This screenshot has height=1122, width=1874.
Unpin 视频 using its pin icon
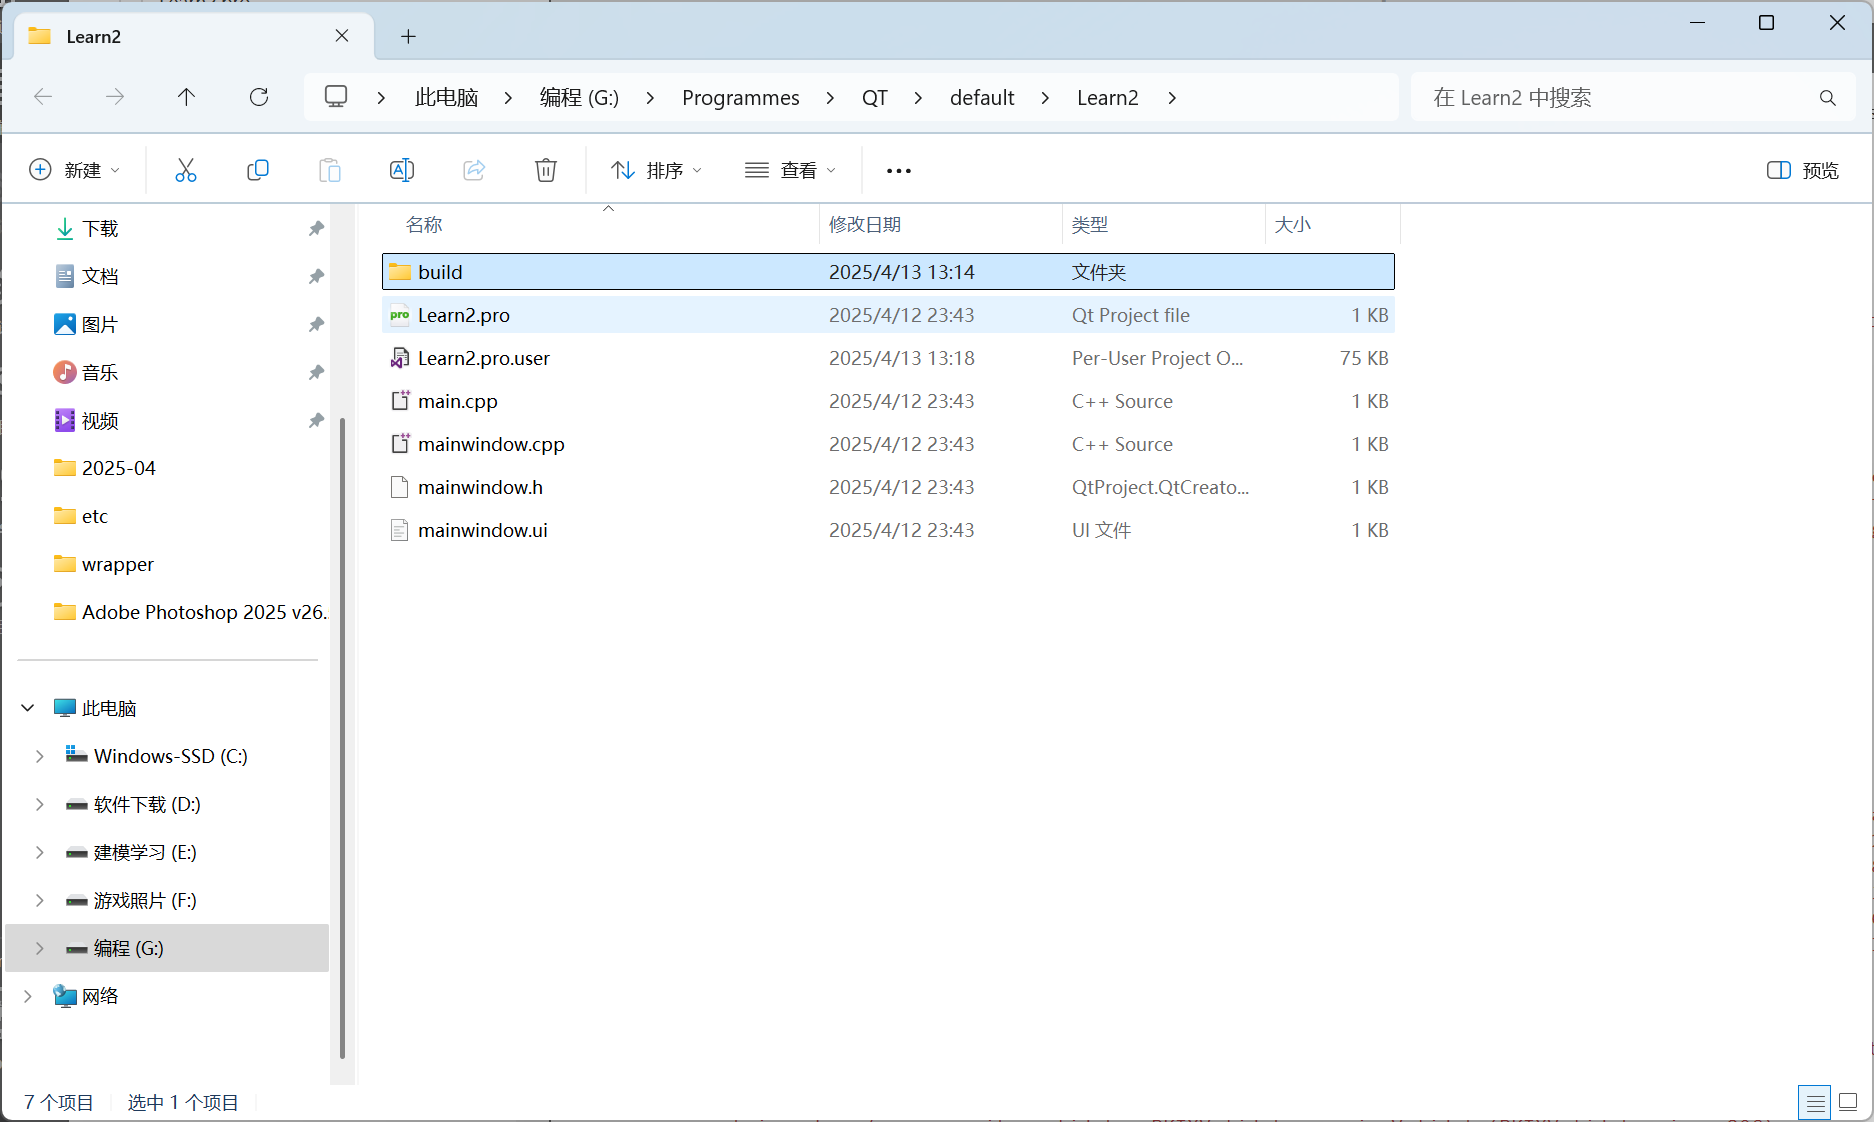pyautogui.click(x=316, y=421)
